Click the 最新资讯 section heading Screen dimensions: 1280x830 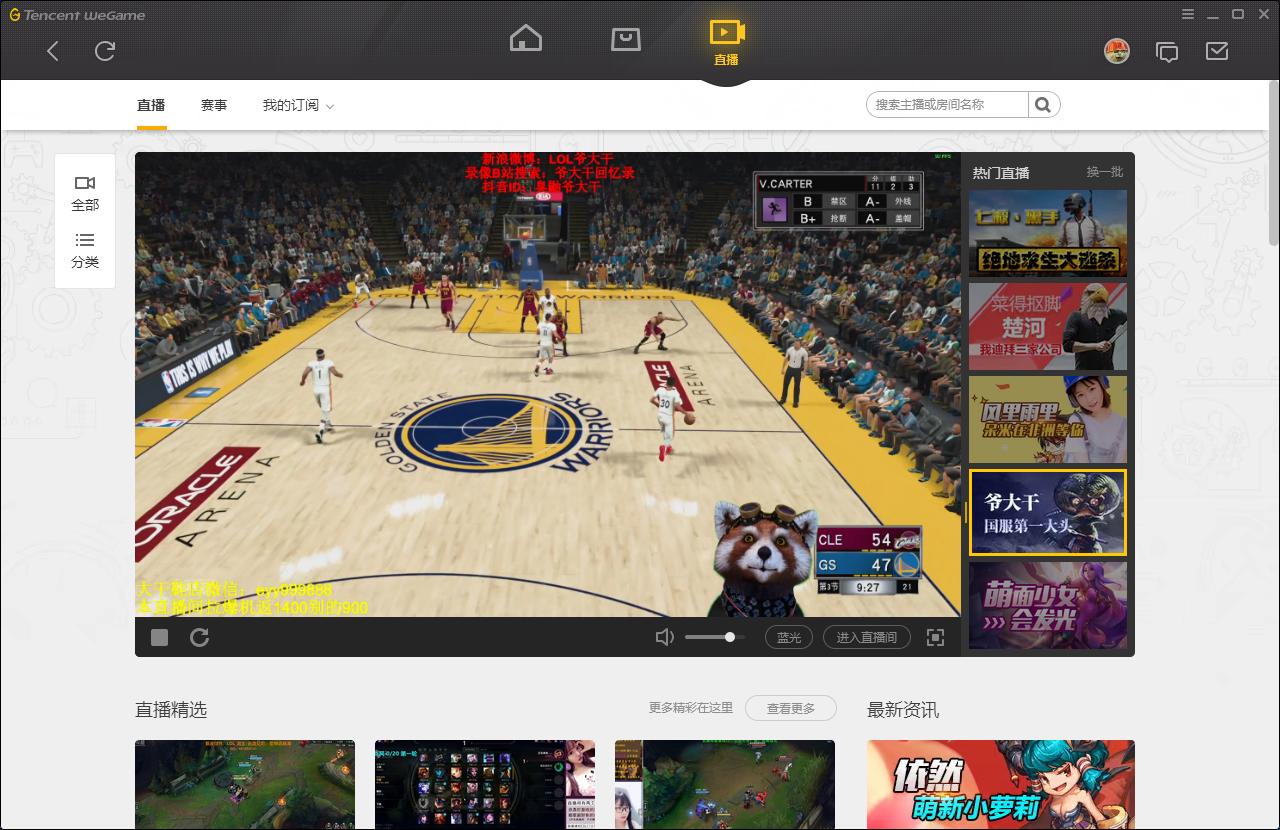pyautogui.click(x=903, y=709)
